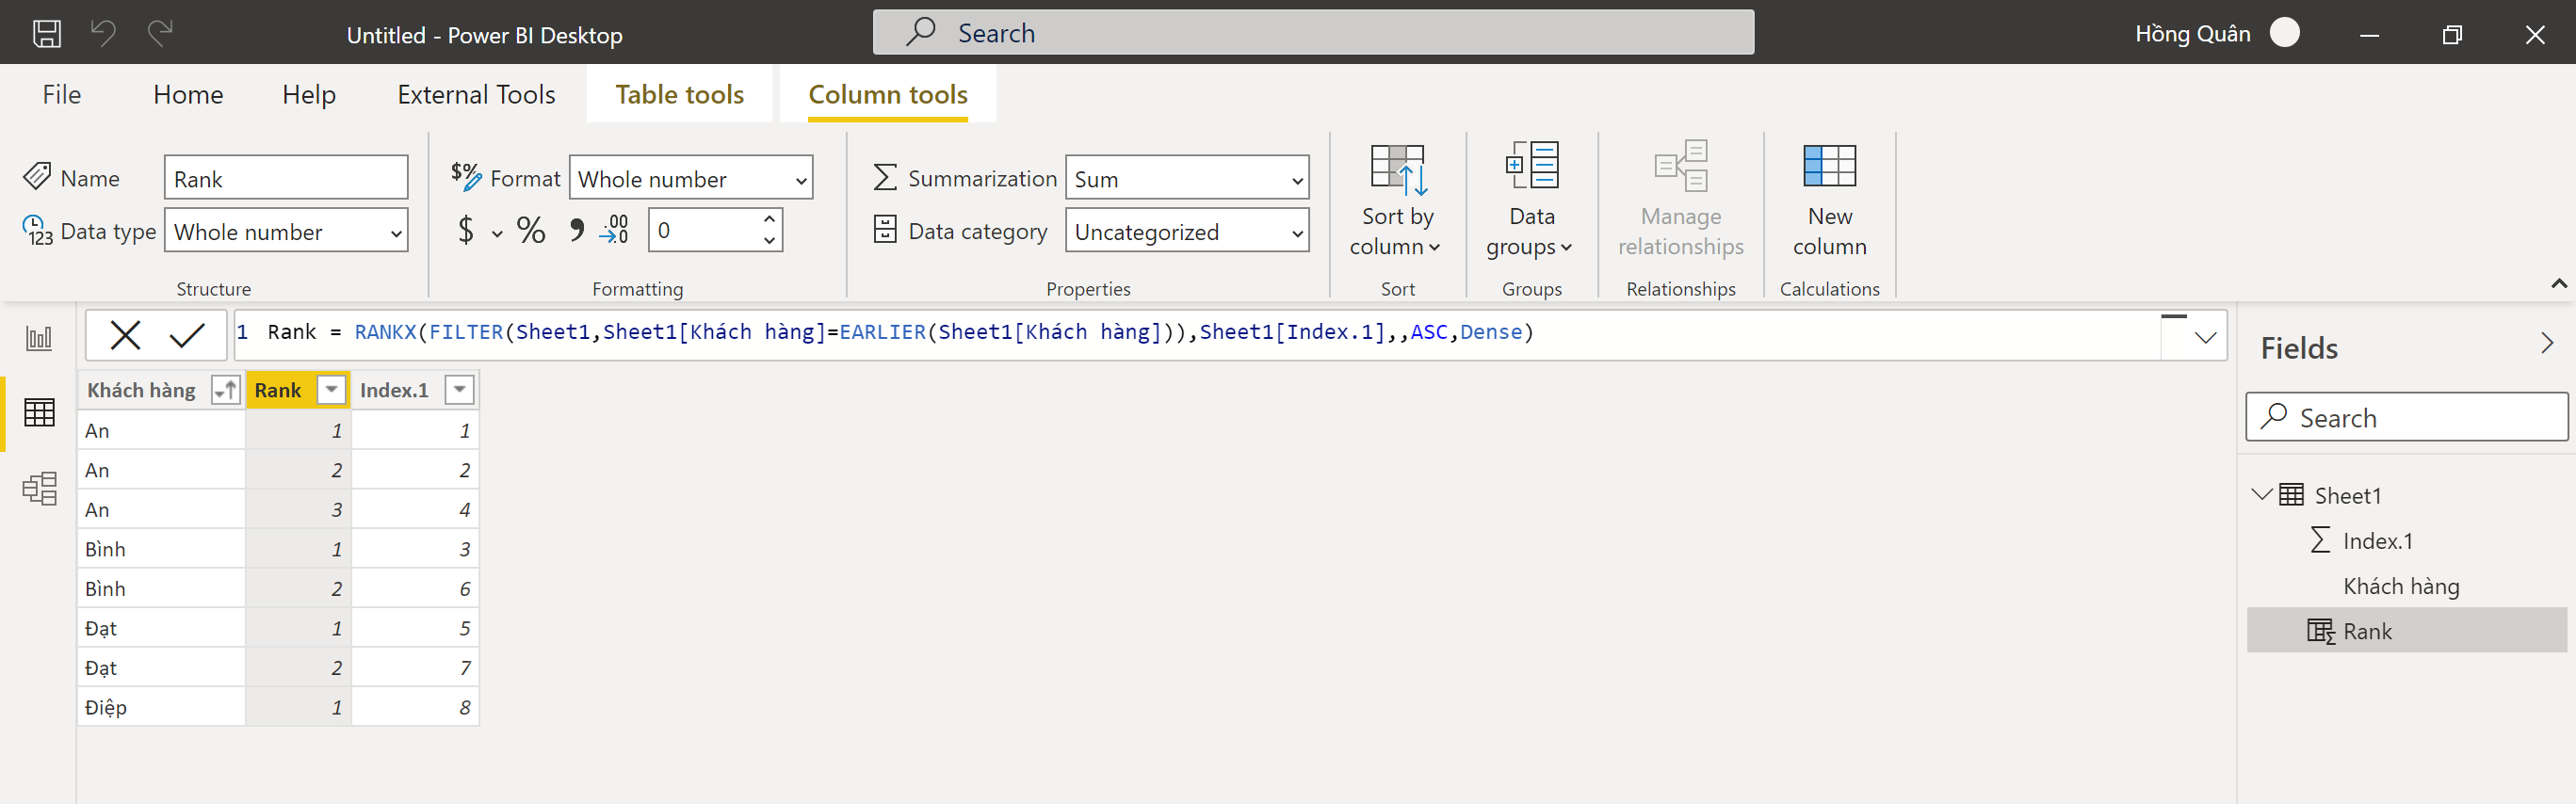Open the Data type dropdown
The image size is (2576, 804).
click(x=286, y=232)
